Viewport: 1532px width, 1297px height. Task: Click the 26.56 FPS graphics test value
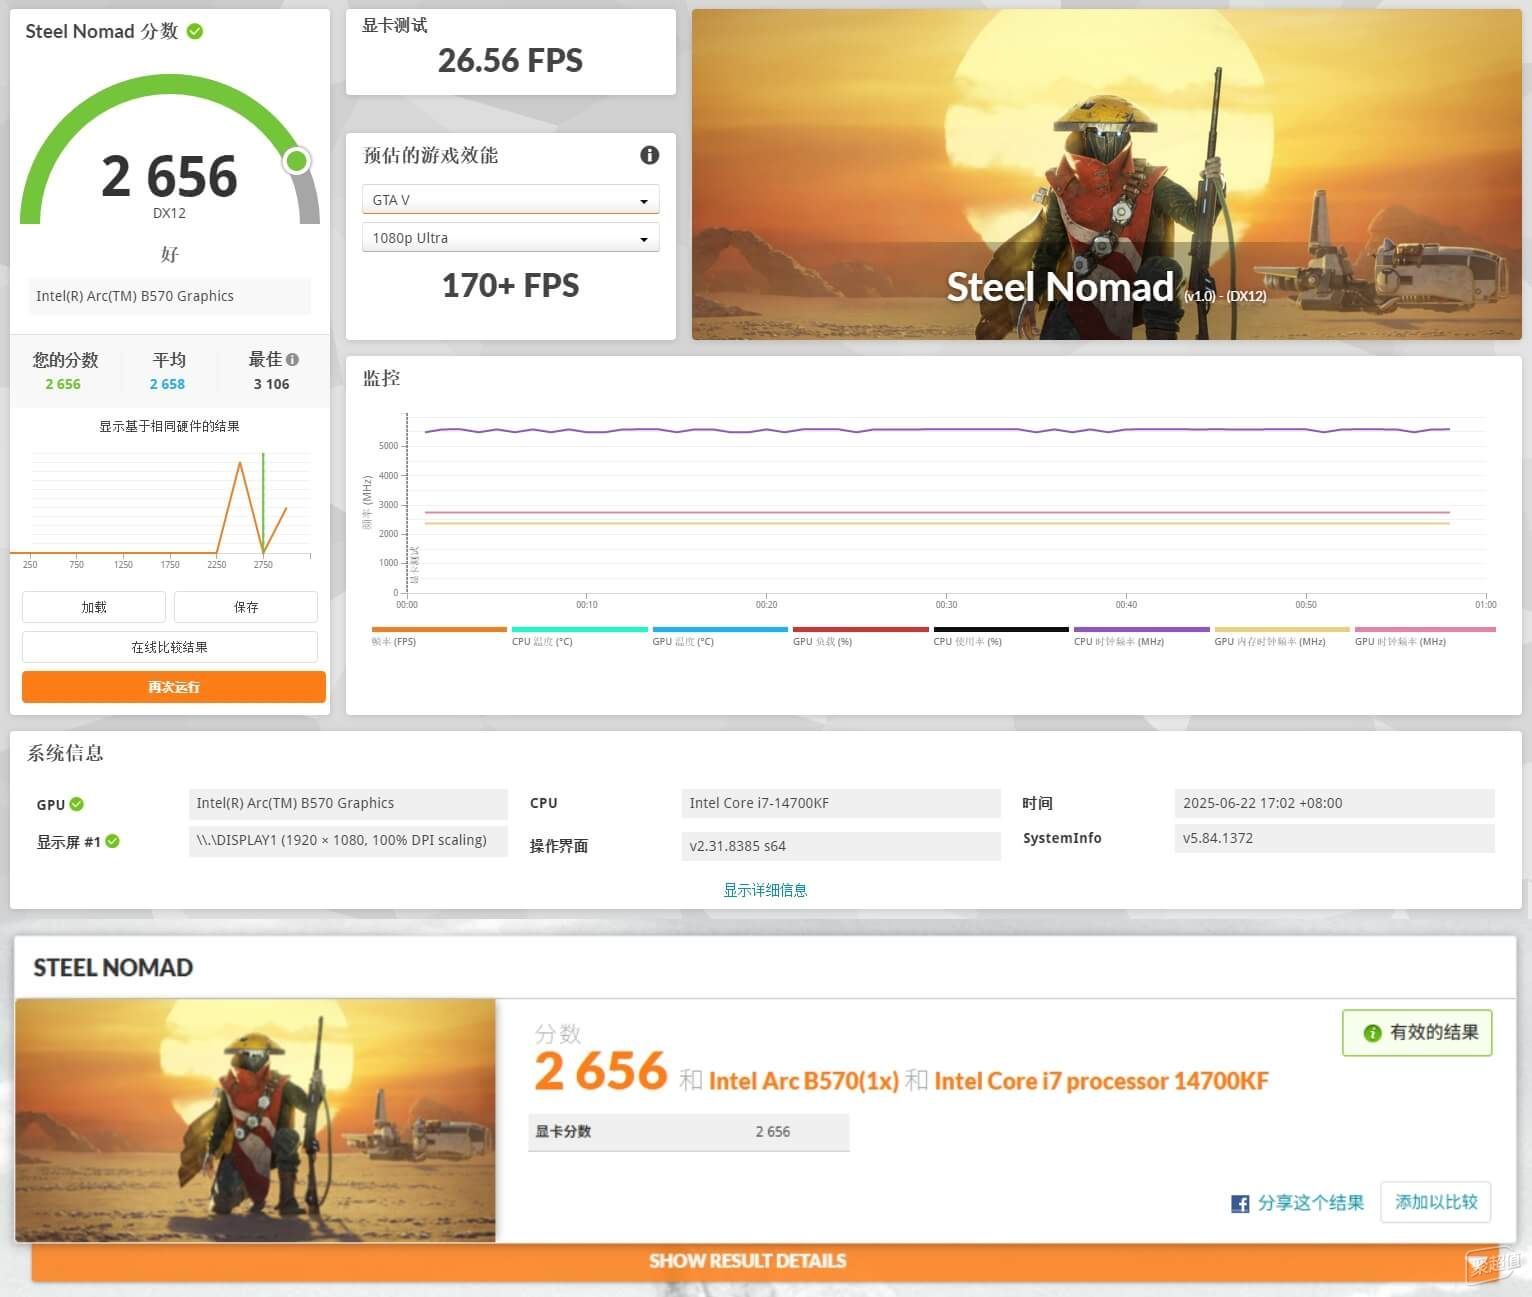510,60
